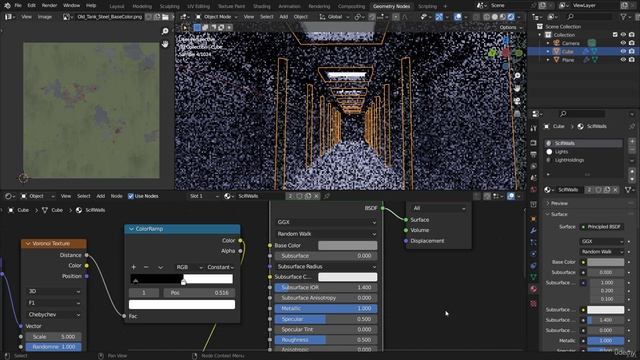Open Global transform orientation dropdown
Image resolution: width=640 pixels, height=360 pixels.
334,17
